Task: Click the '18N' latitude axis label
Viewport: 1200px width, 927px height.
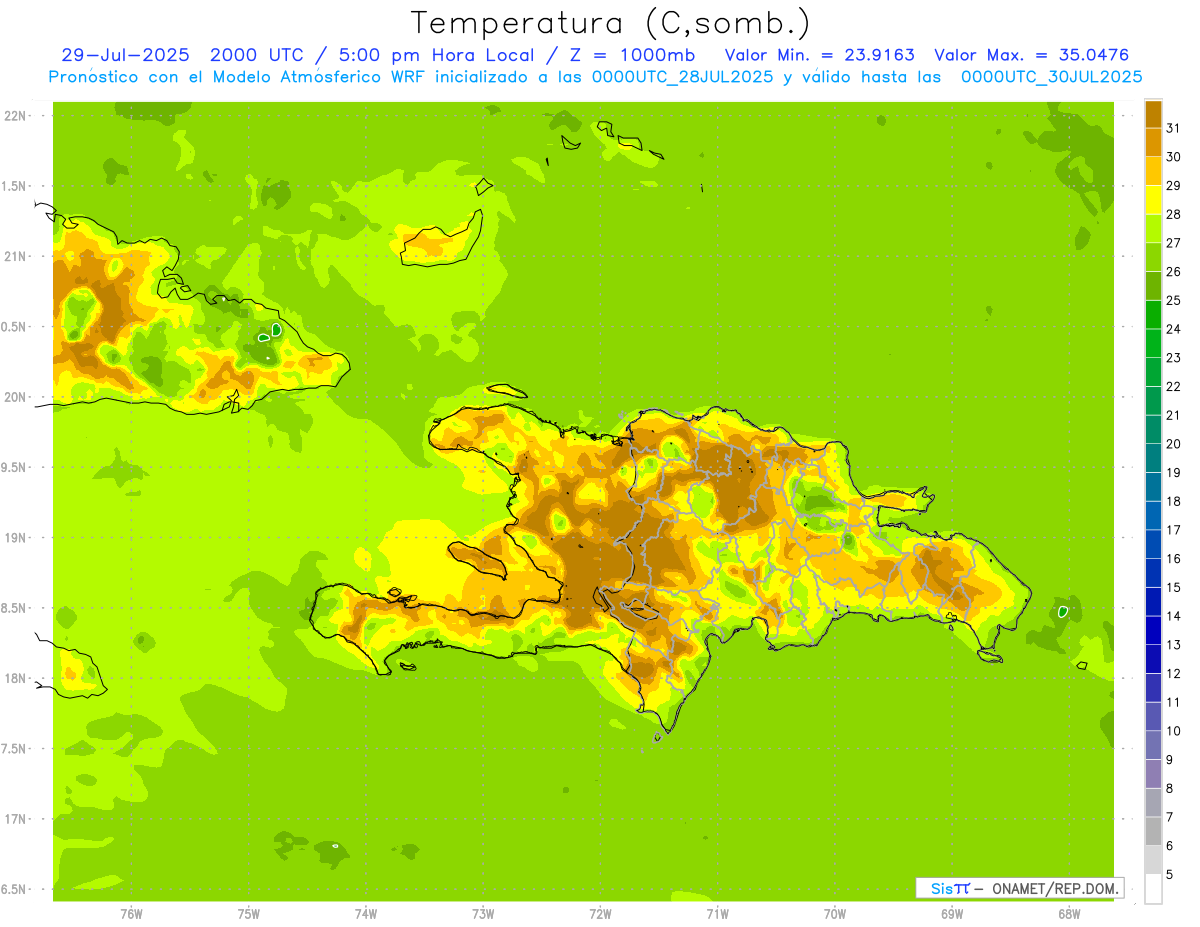Action: click(15, 678)
